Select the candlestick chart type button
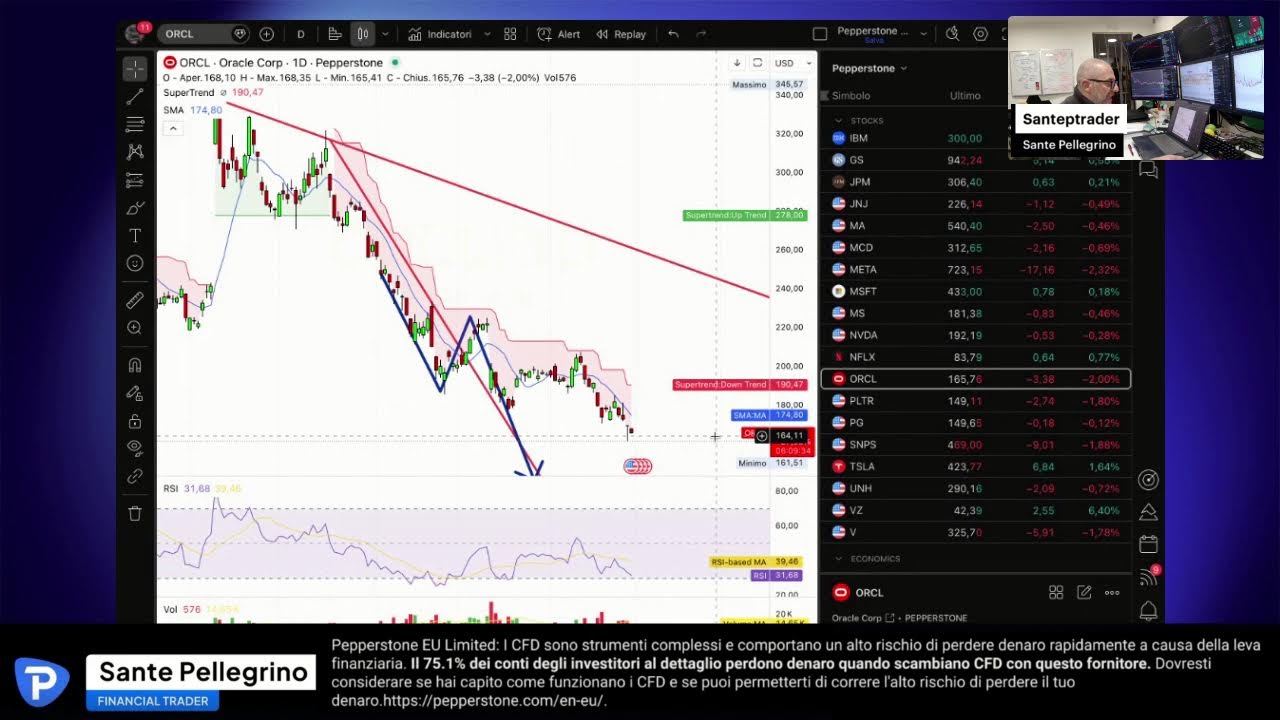 click(363, 34)
